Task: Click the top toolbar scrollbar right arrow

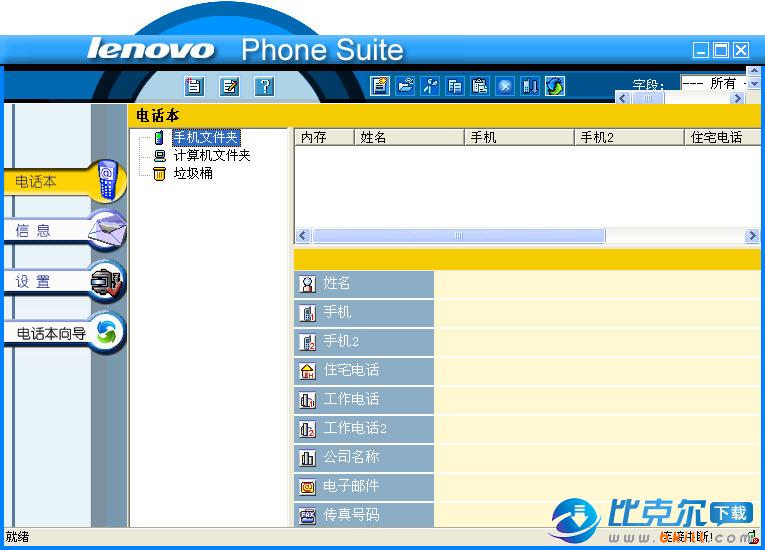Action: (x=738, y=98)
